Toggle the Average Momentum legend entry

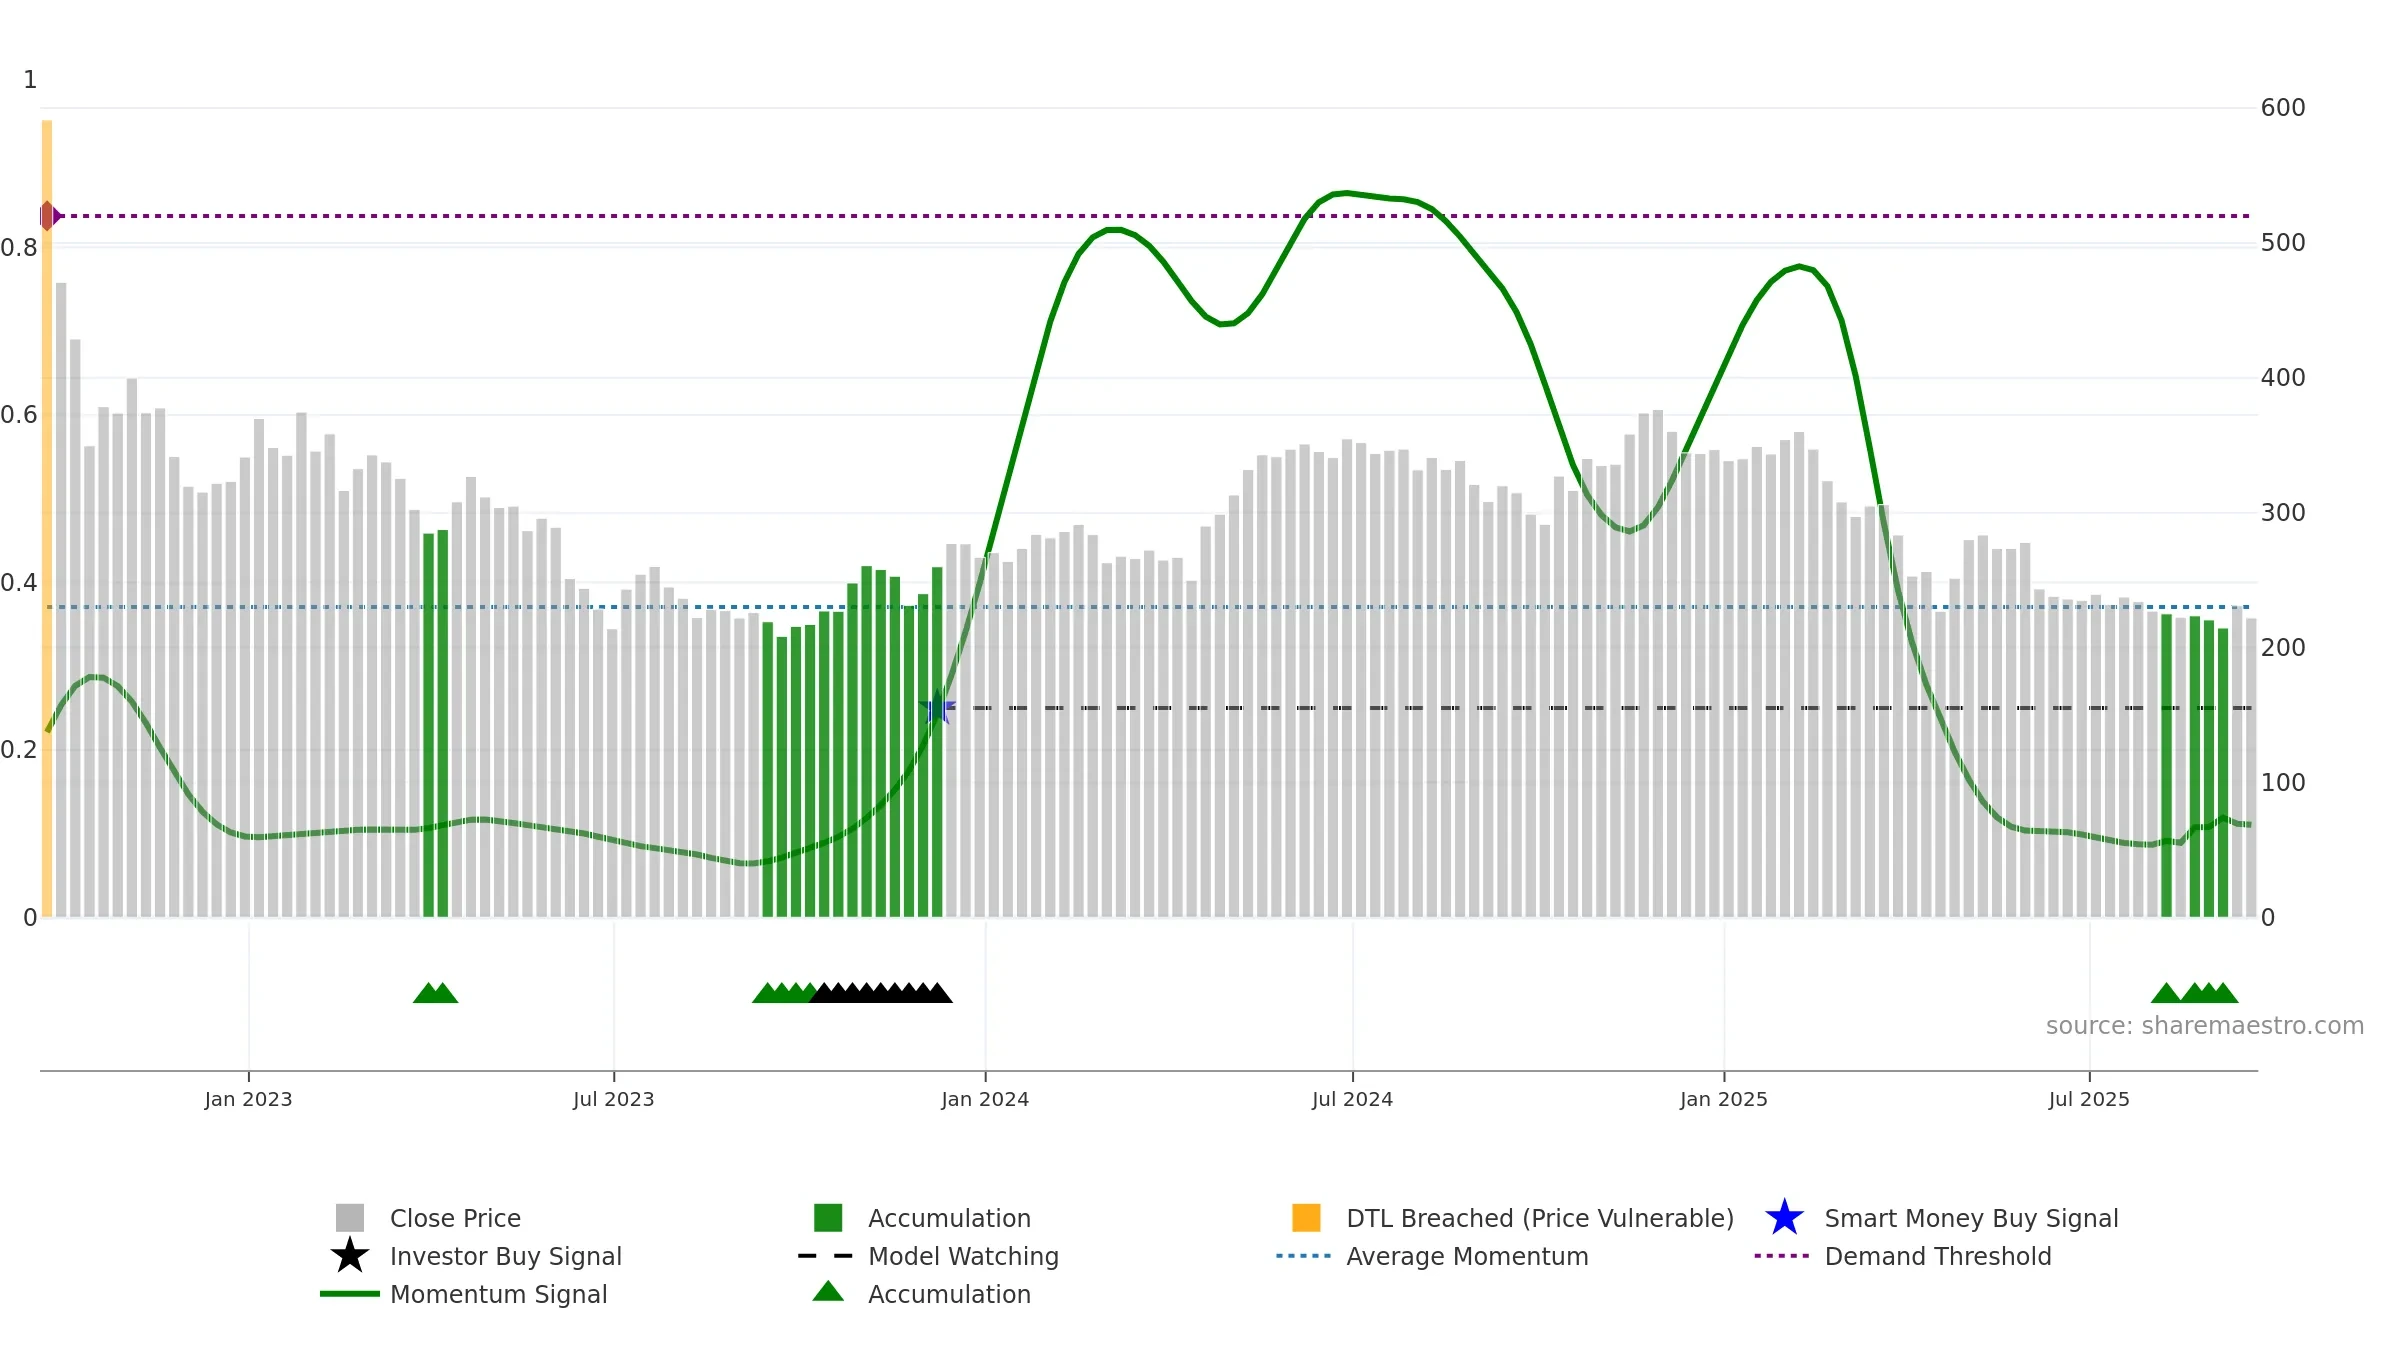1467,1256
